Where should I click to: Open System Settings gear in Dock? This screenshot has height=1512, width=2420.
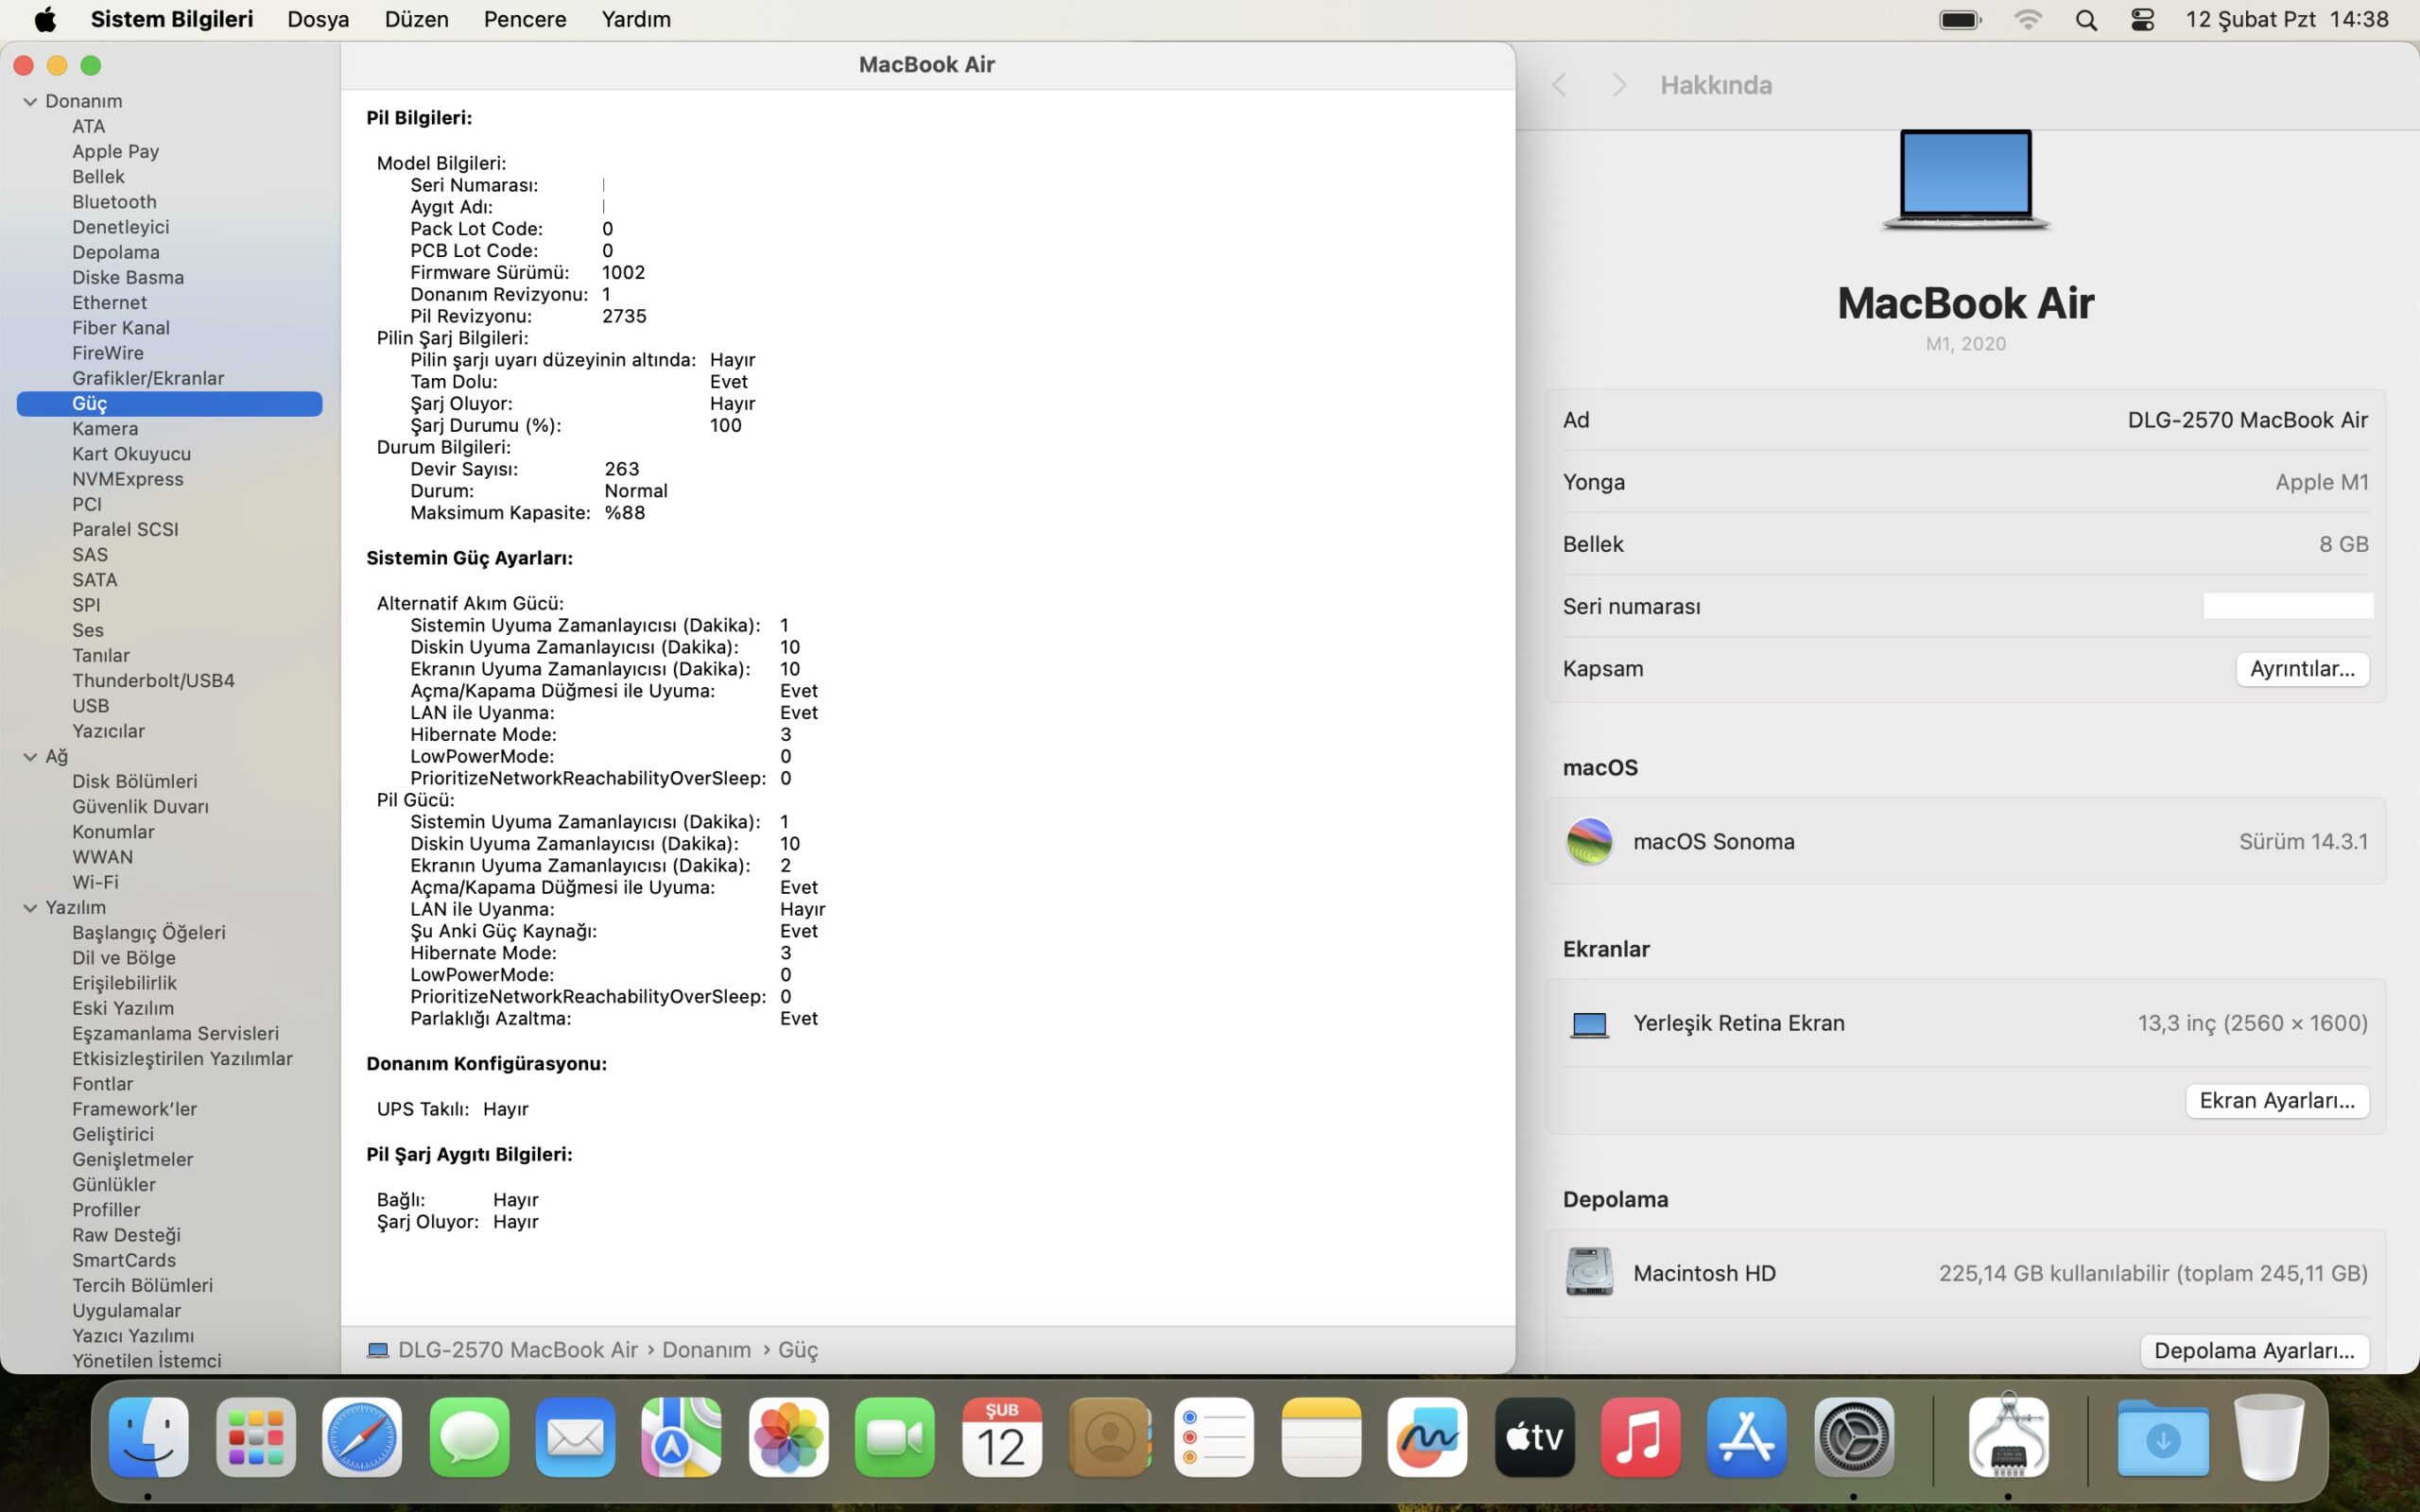[1853, 1437]
